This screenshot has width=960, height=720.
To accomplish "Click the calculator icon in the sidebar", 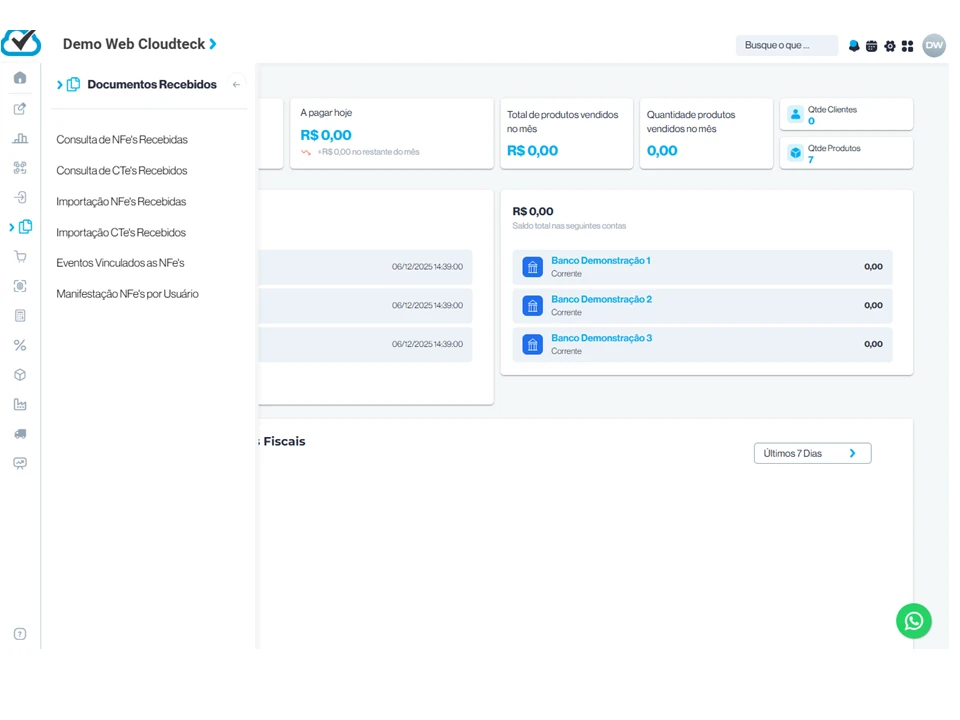I will pyautogui.click(x=20, y=316).
